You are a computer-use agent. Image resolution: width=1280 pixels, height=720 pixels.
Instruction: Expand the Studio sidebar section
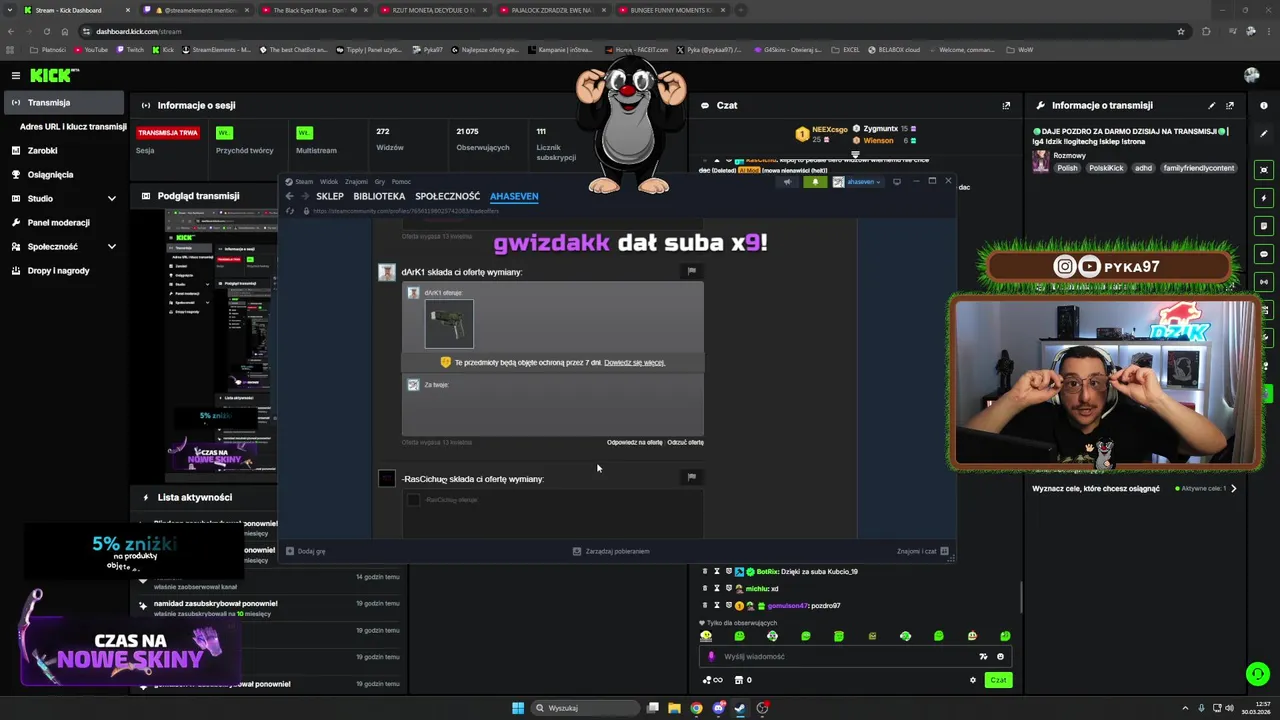click(111, 199)
